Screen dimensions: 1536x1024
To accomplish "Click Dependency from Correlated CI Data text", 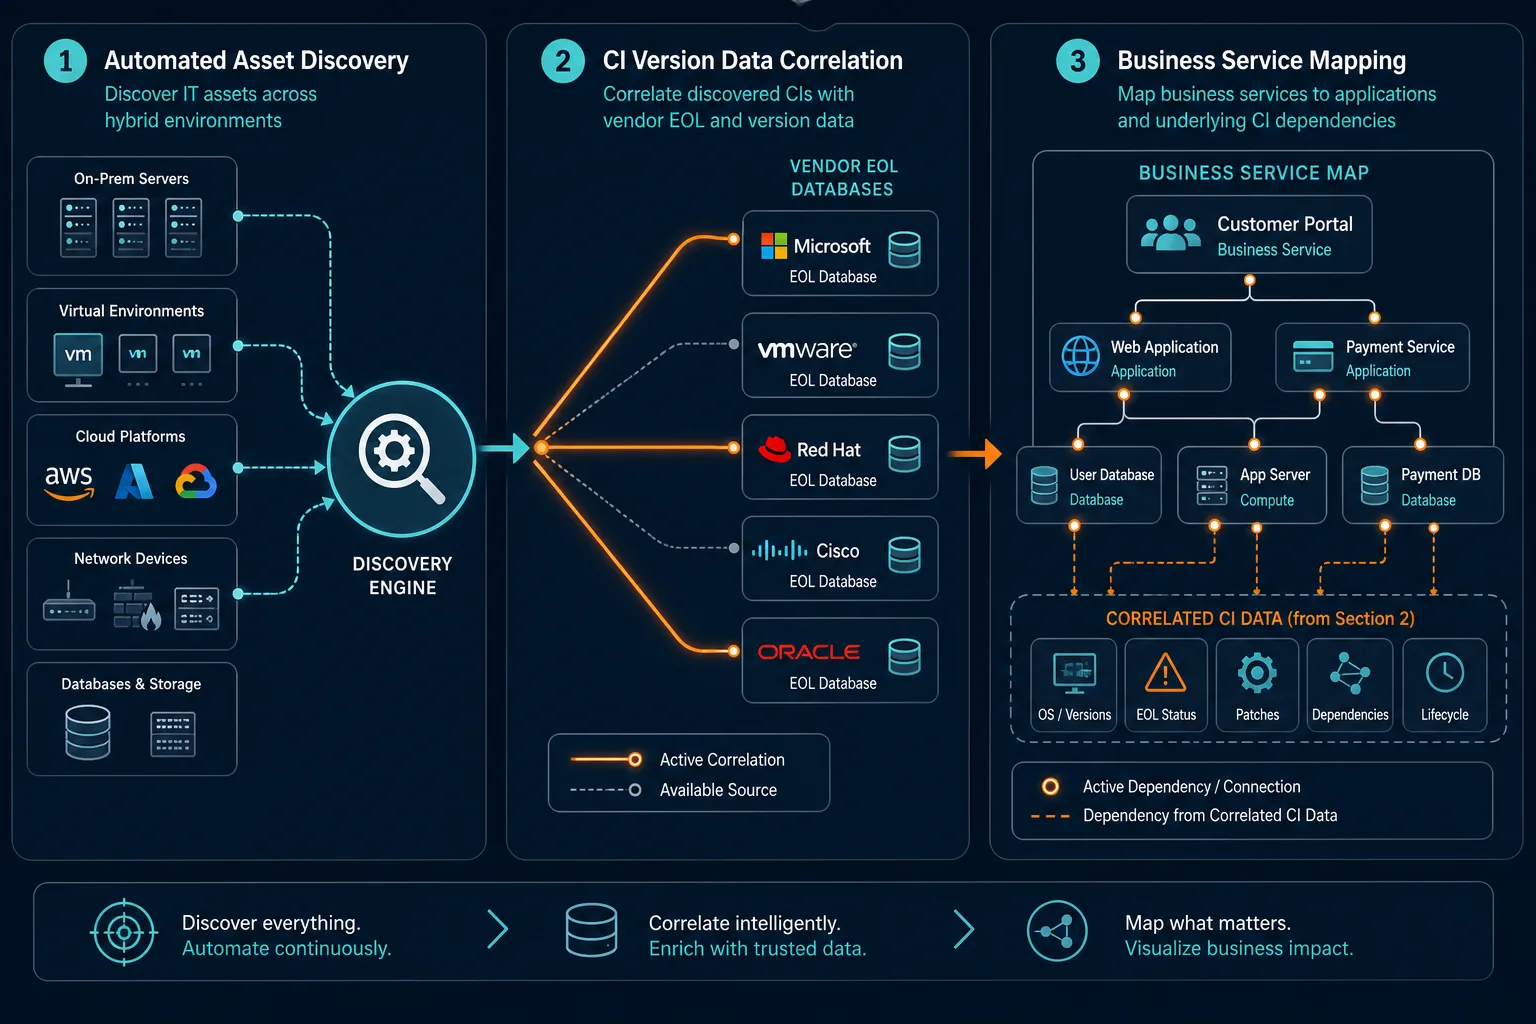I will tap(1210, 816).
